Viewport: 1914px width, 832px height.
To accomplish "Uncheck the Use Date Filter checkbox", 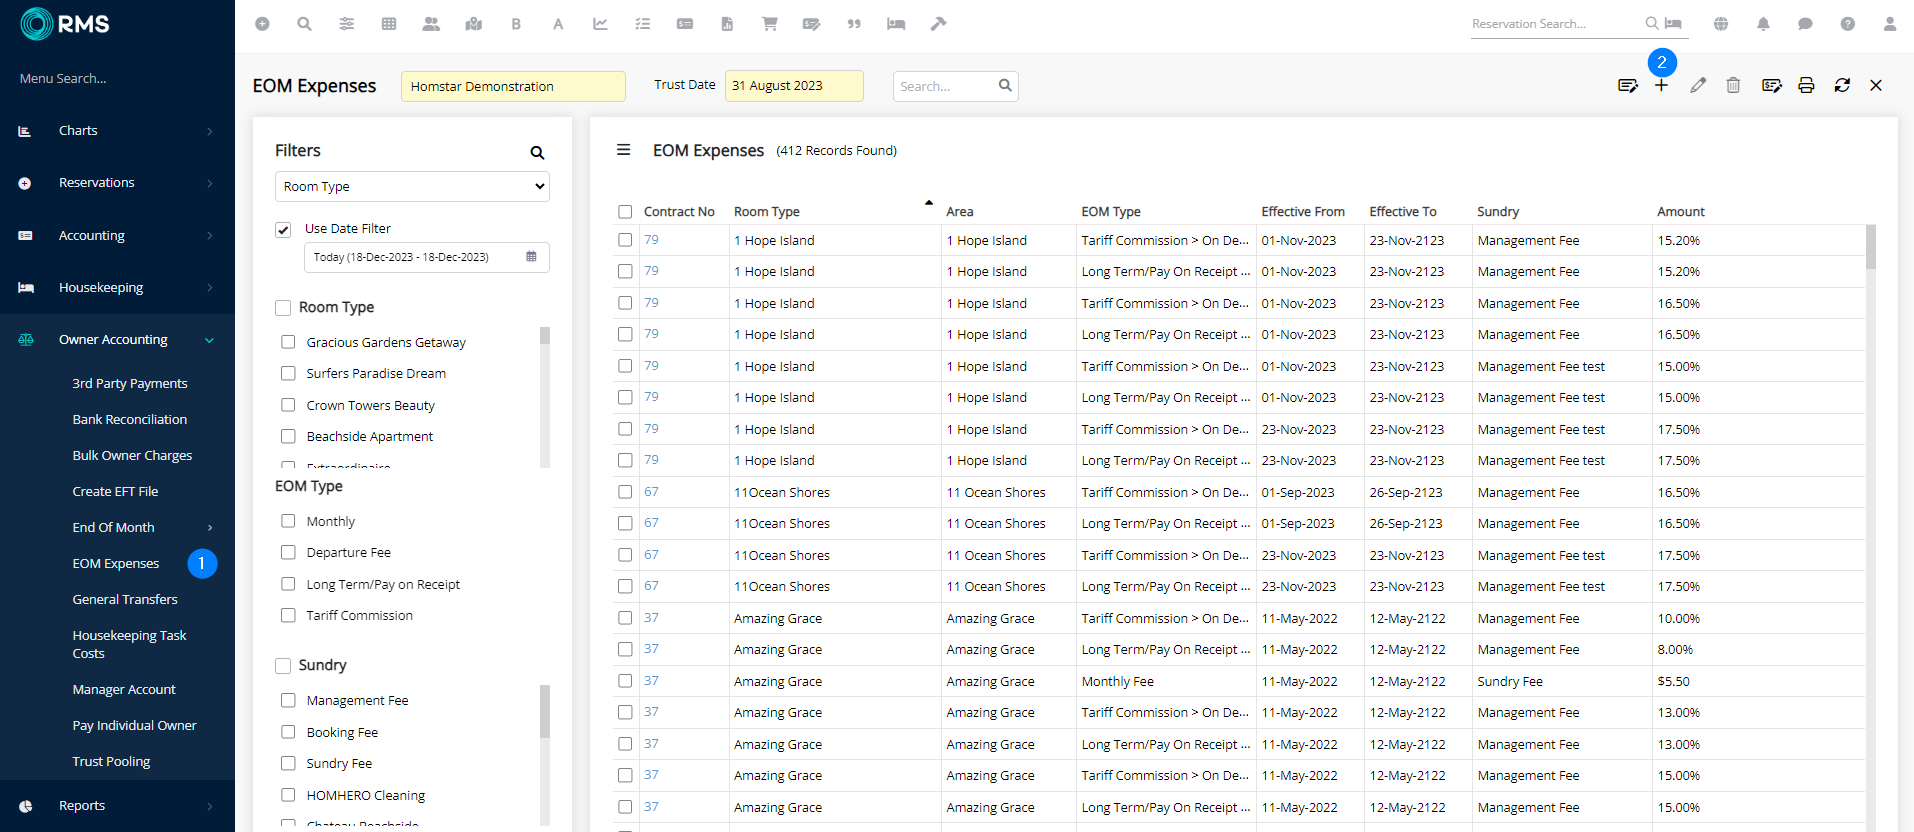I will click(284, 230).
